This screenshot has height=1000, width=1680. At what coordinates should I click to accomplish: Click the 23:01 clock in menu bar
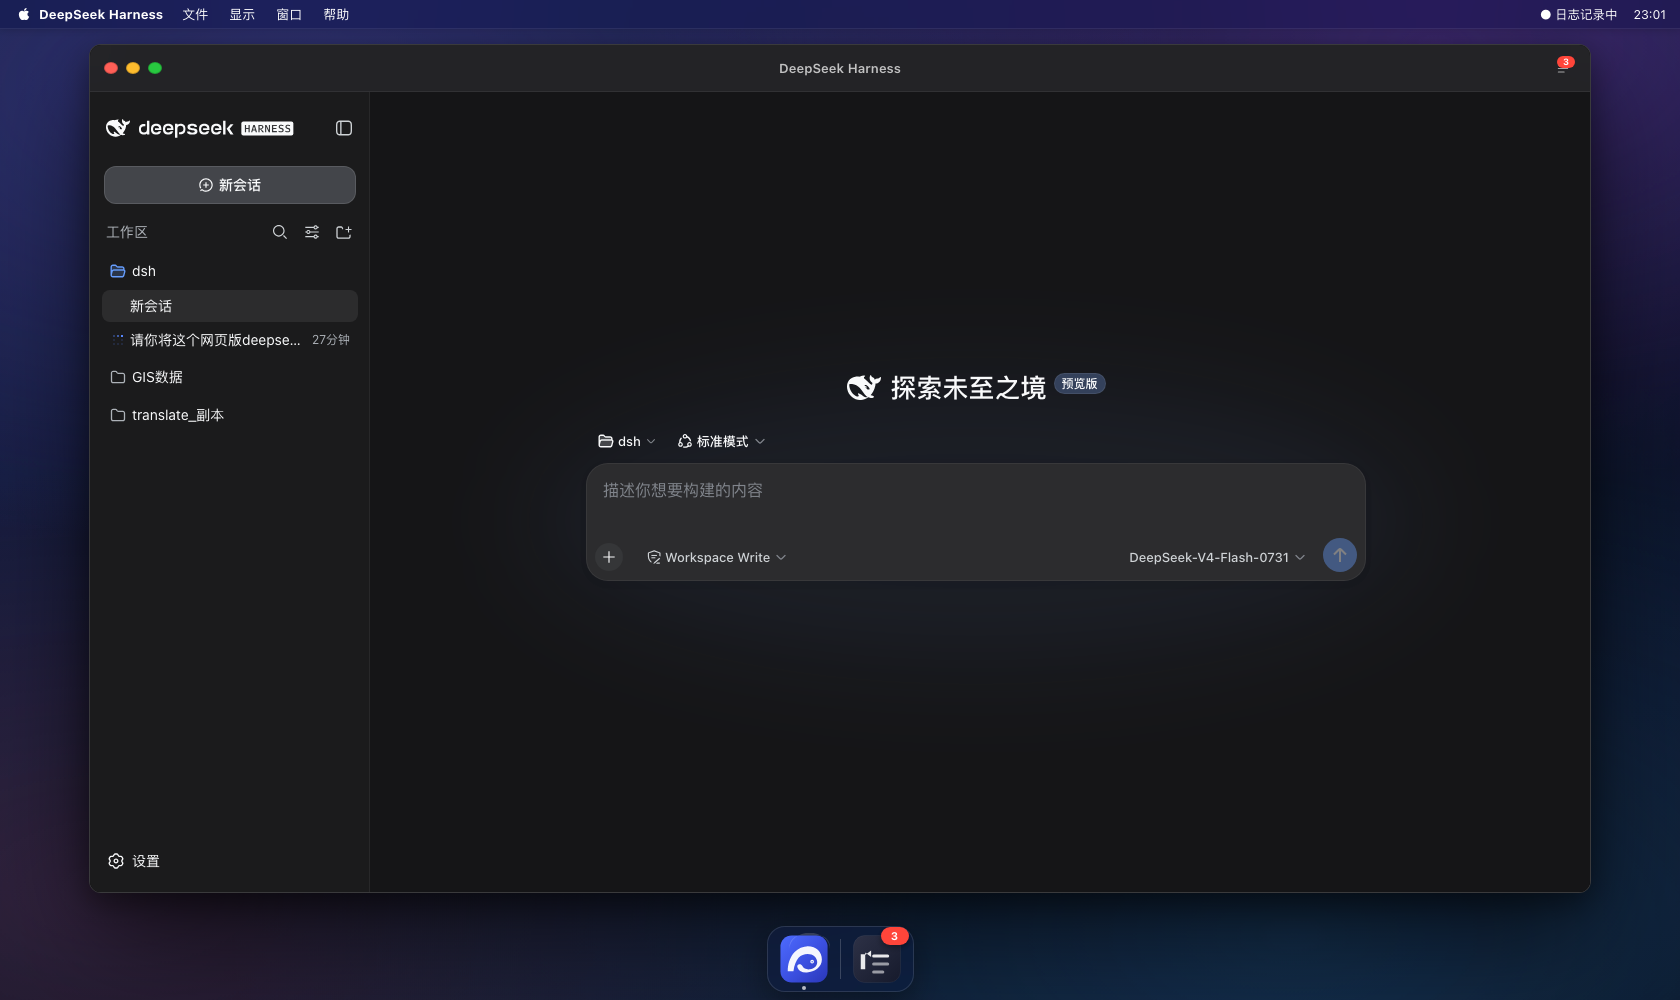pos(1650,14)
